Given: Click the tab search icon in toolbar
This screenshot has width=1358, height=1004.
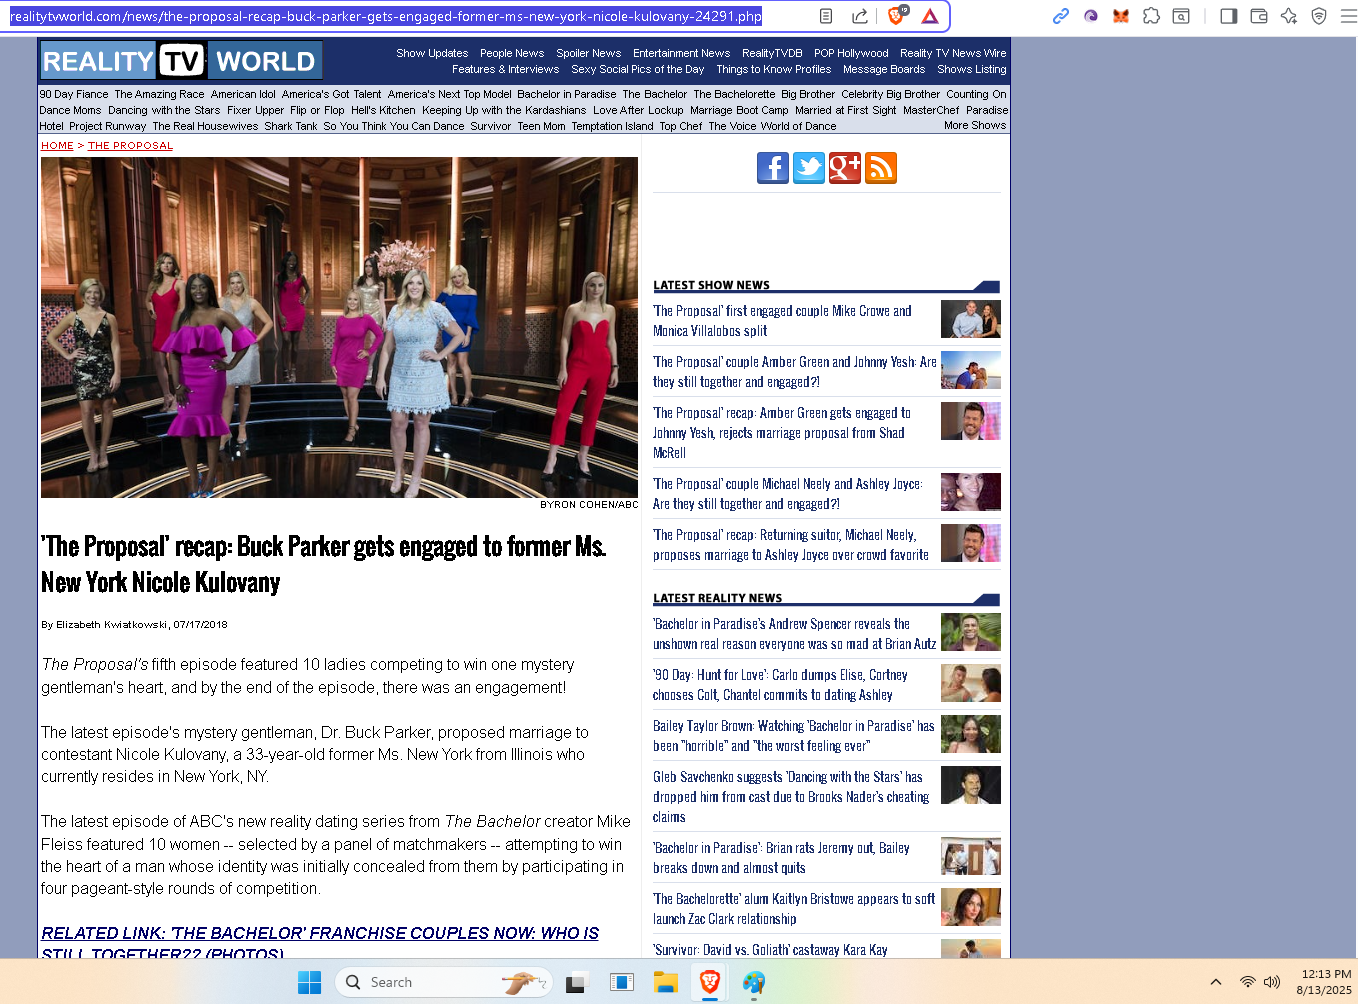Looking at the screenshot, I should pyautogui.click(x=1181, y=16).
